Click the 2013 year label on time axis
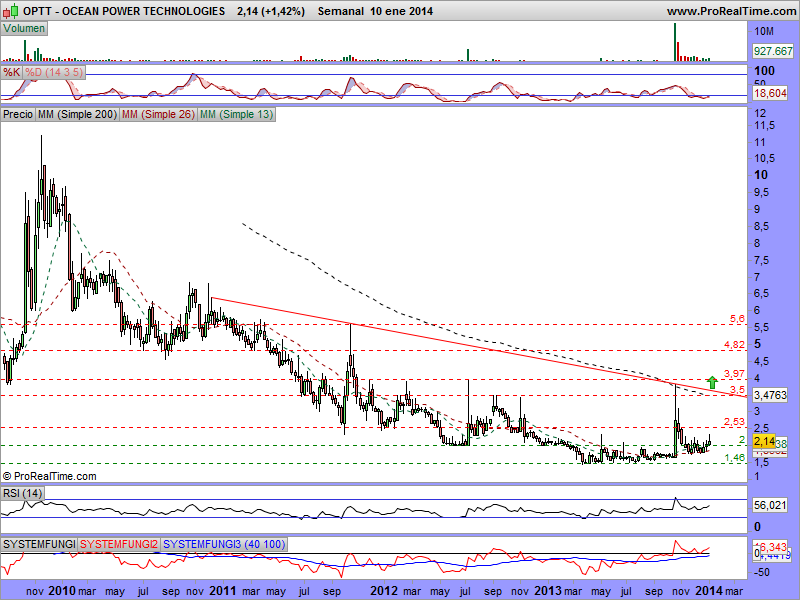The width and height of the screenshot is (800, 600). point(546,591)
